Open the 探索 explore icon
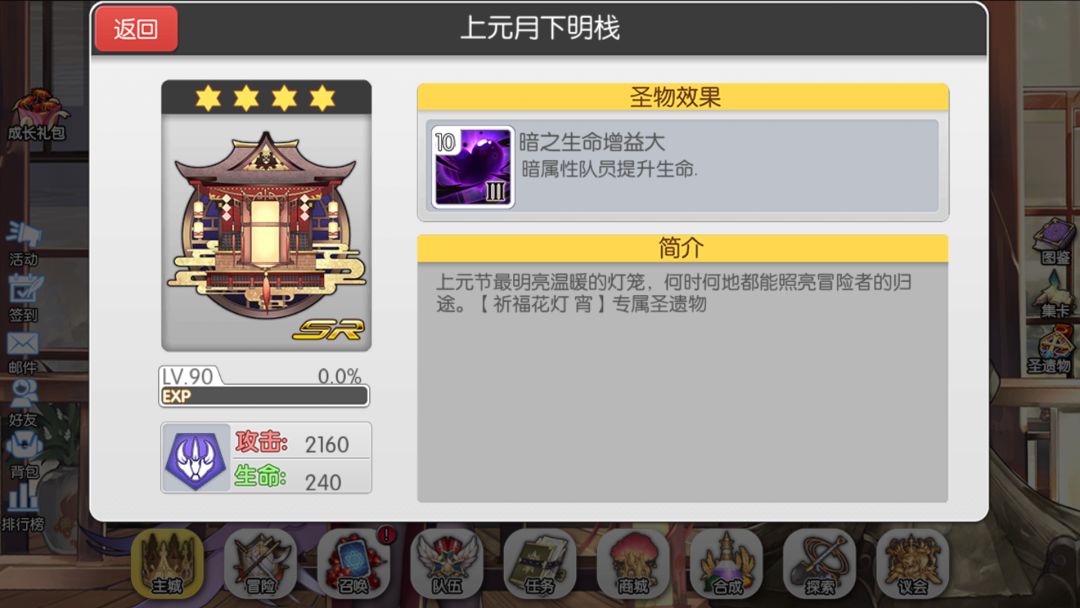The image size is (1080, 608). (x=819, y=563)
